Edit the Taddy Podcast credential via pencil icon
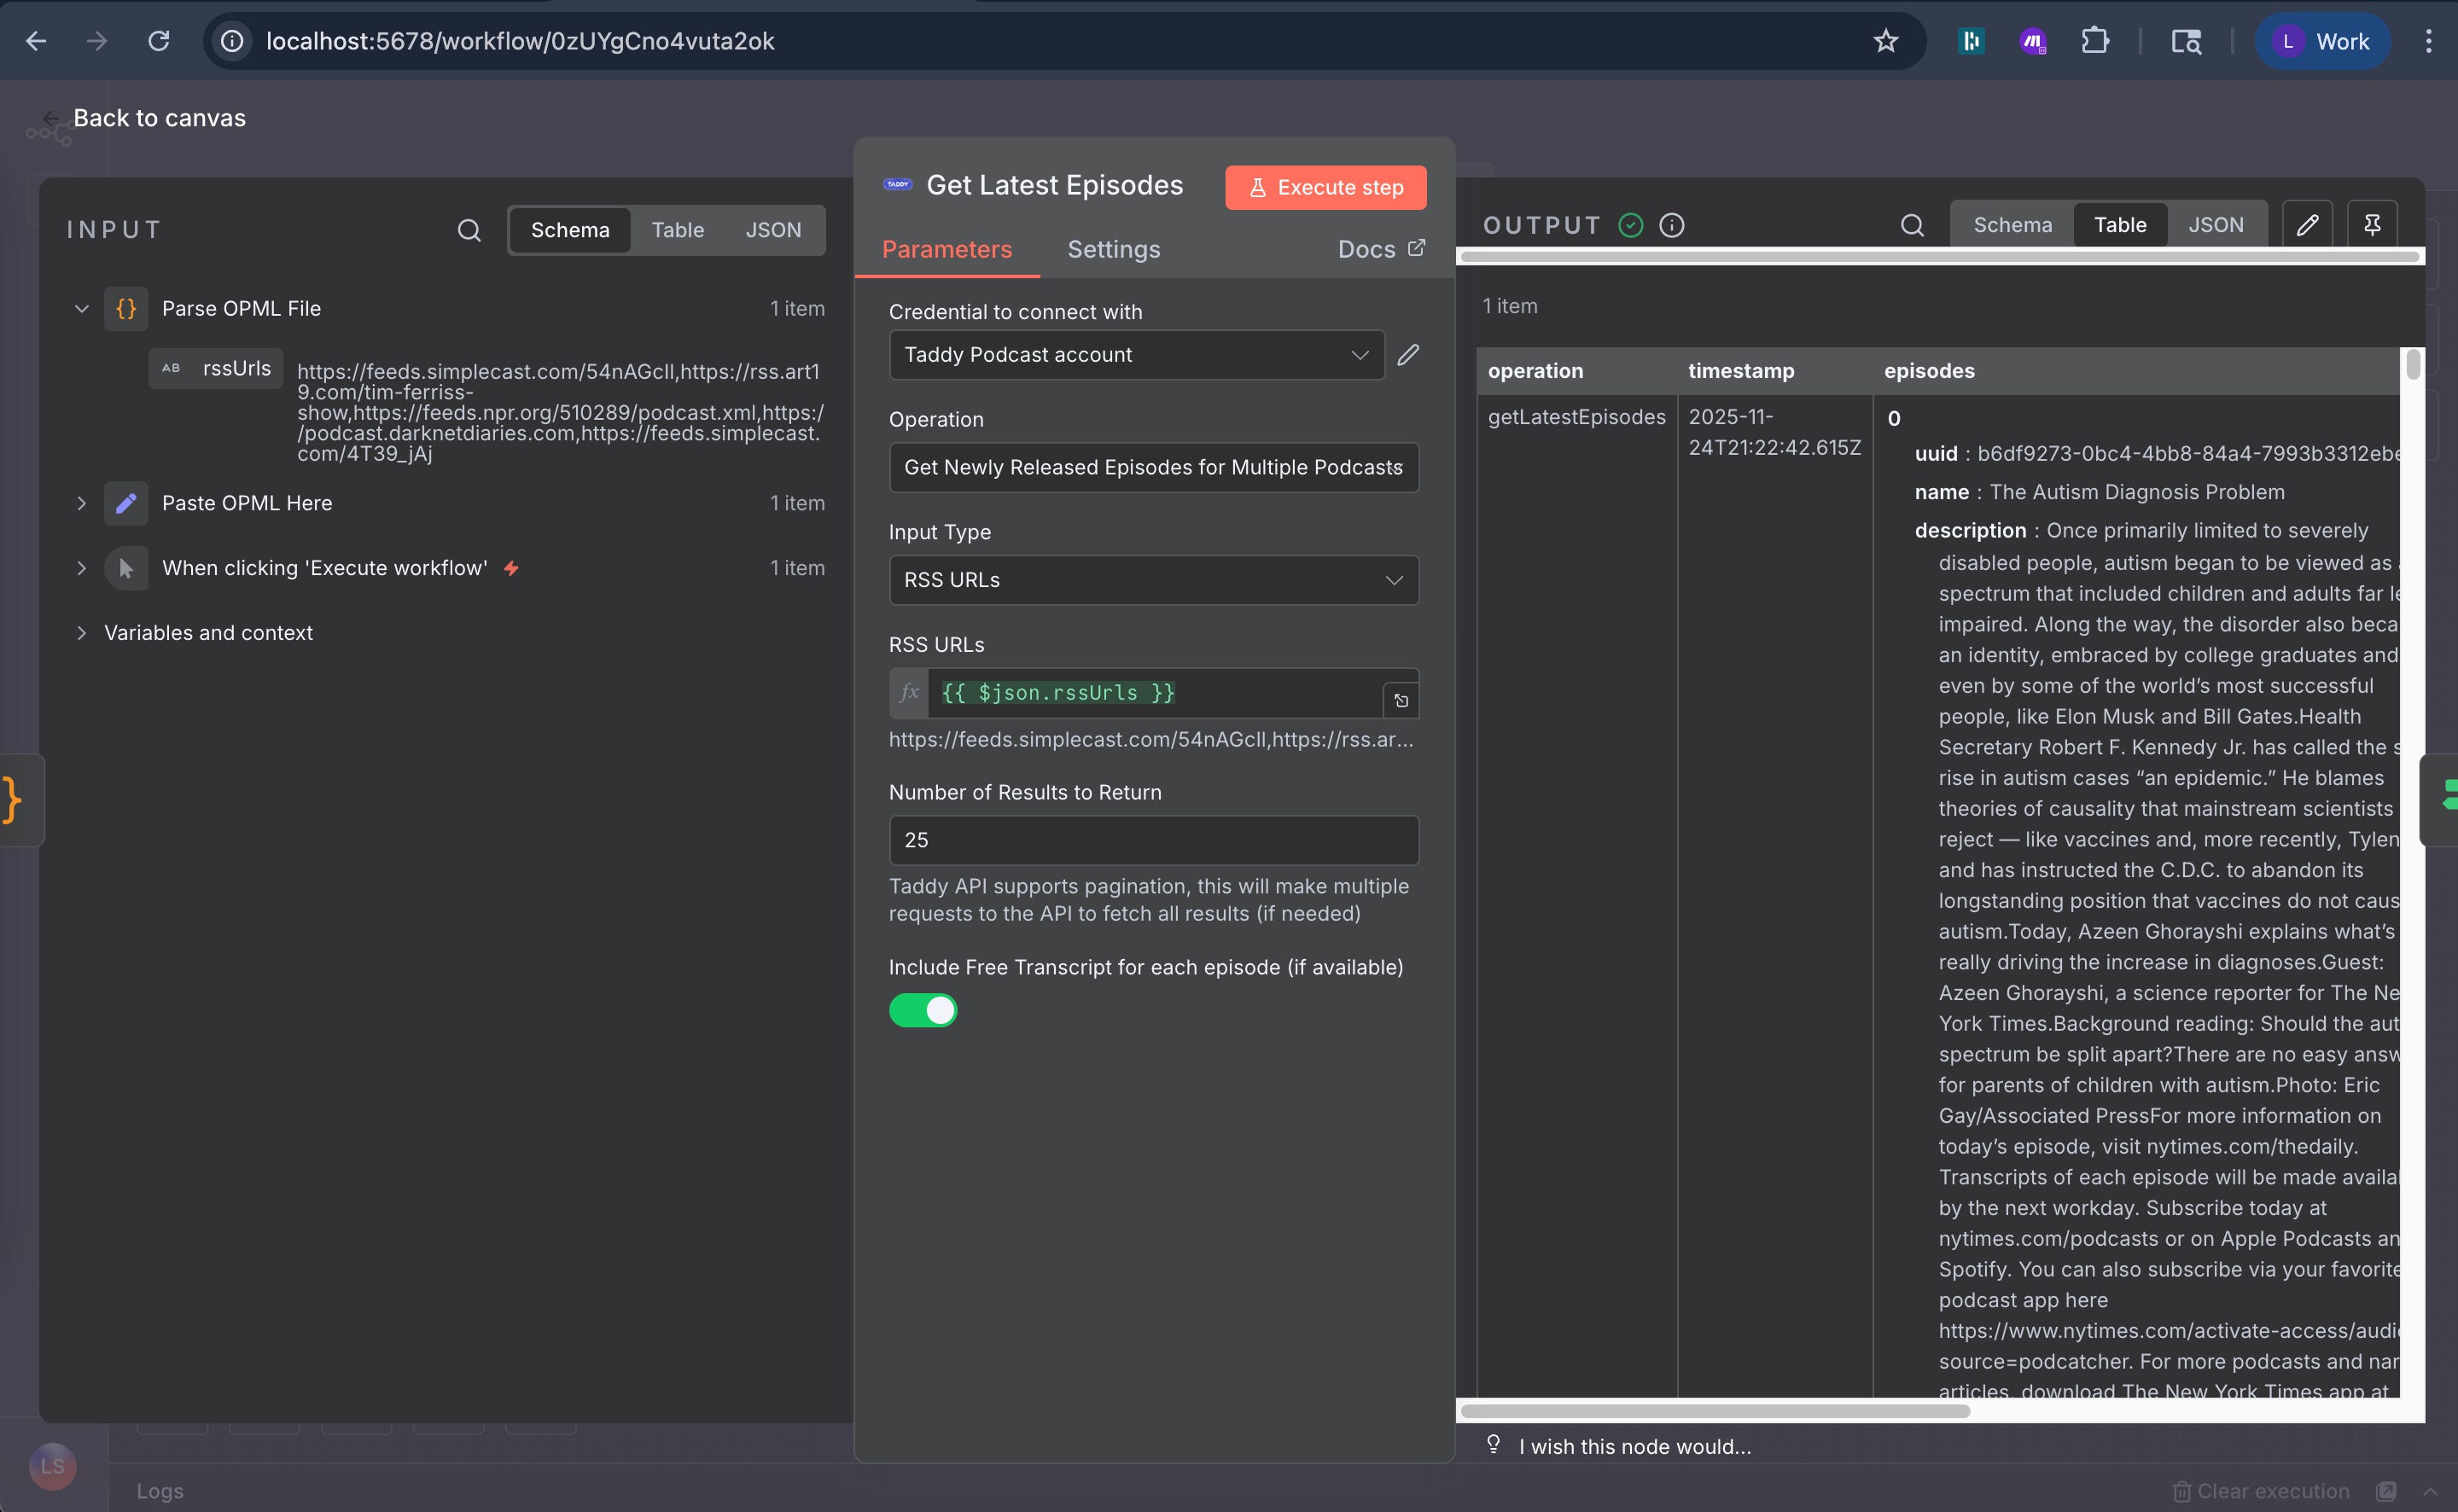The height and width of the screenshot is (1512, 2458). coord(1408,355)
